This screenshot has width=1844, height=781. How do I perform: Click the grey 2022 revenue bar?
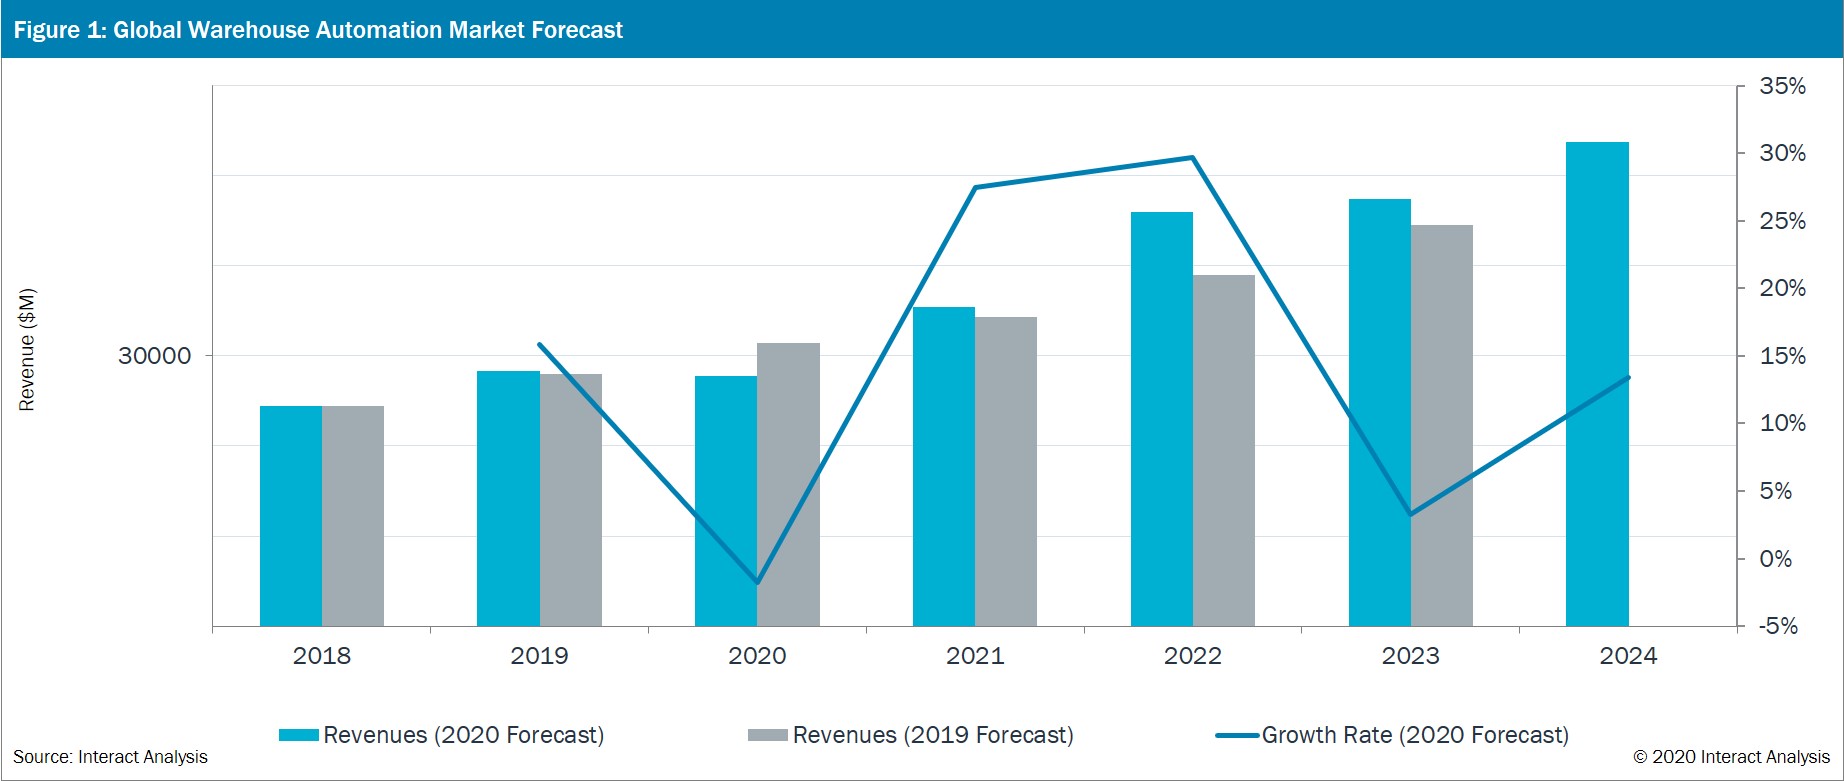tap(1224, 450)
